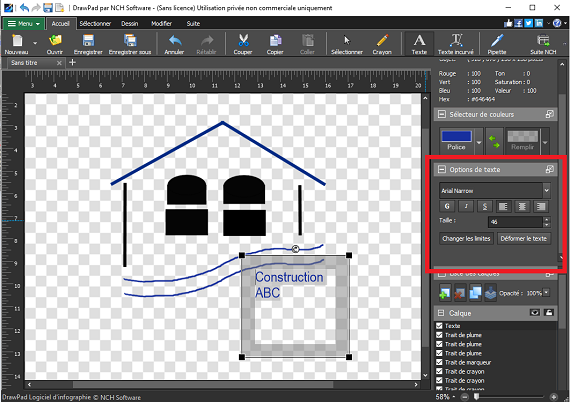This screenshot has height=402, width=570.
Task: Click the Twitter share icon
Action: pyautogui.click(x=529, y=23)
